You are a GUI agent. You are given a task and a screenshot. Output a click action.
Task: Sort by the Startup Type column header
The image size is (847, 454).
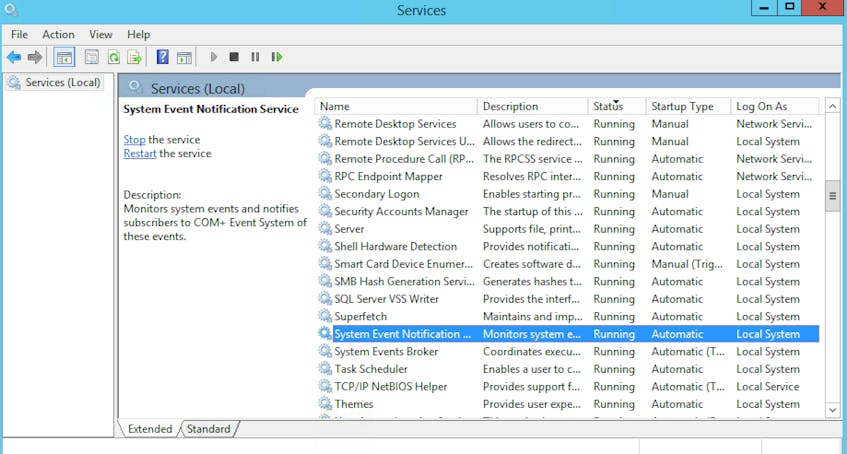689,106
